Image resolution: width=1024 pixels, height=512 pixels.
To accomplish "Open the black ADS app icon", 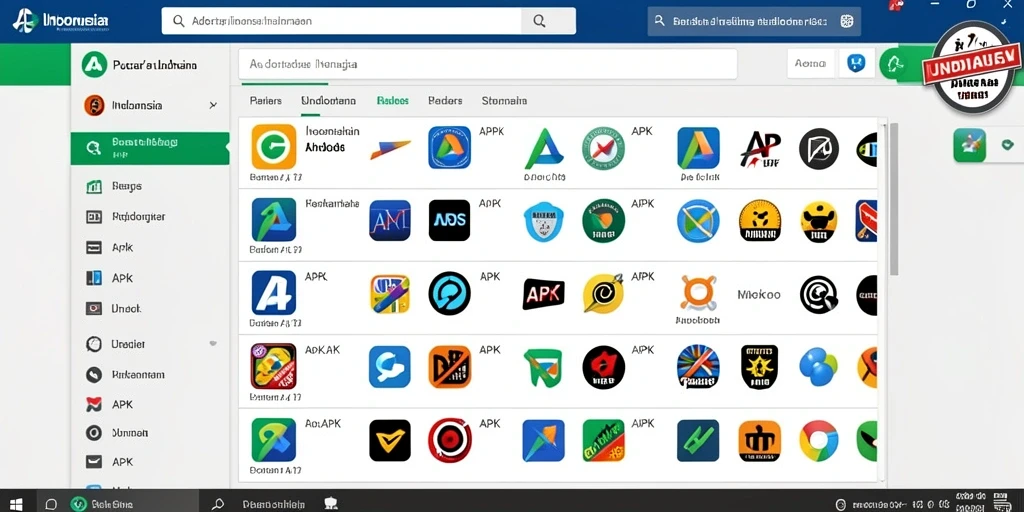I will [x=449, y=221].
